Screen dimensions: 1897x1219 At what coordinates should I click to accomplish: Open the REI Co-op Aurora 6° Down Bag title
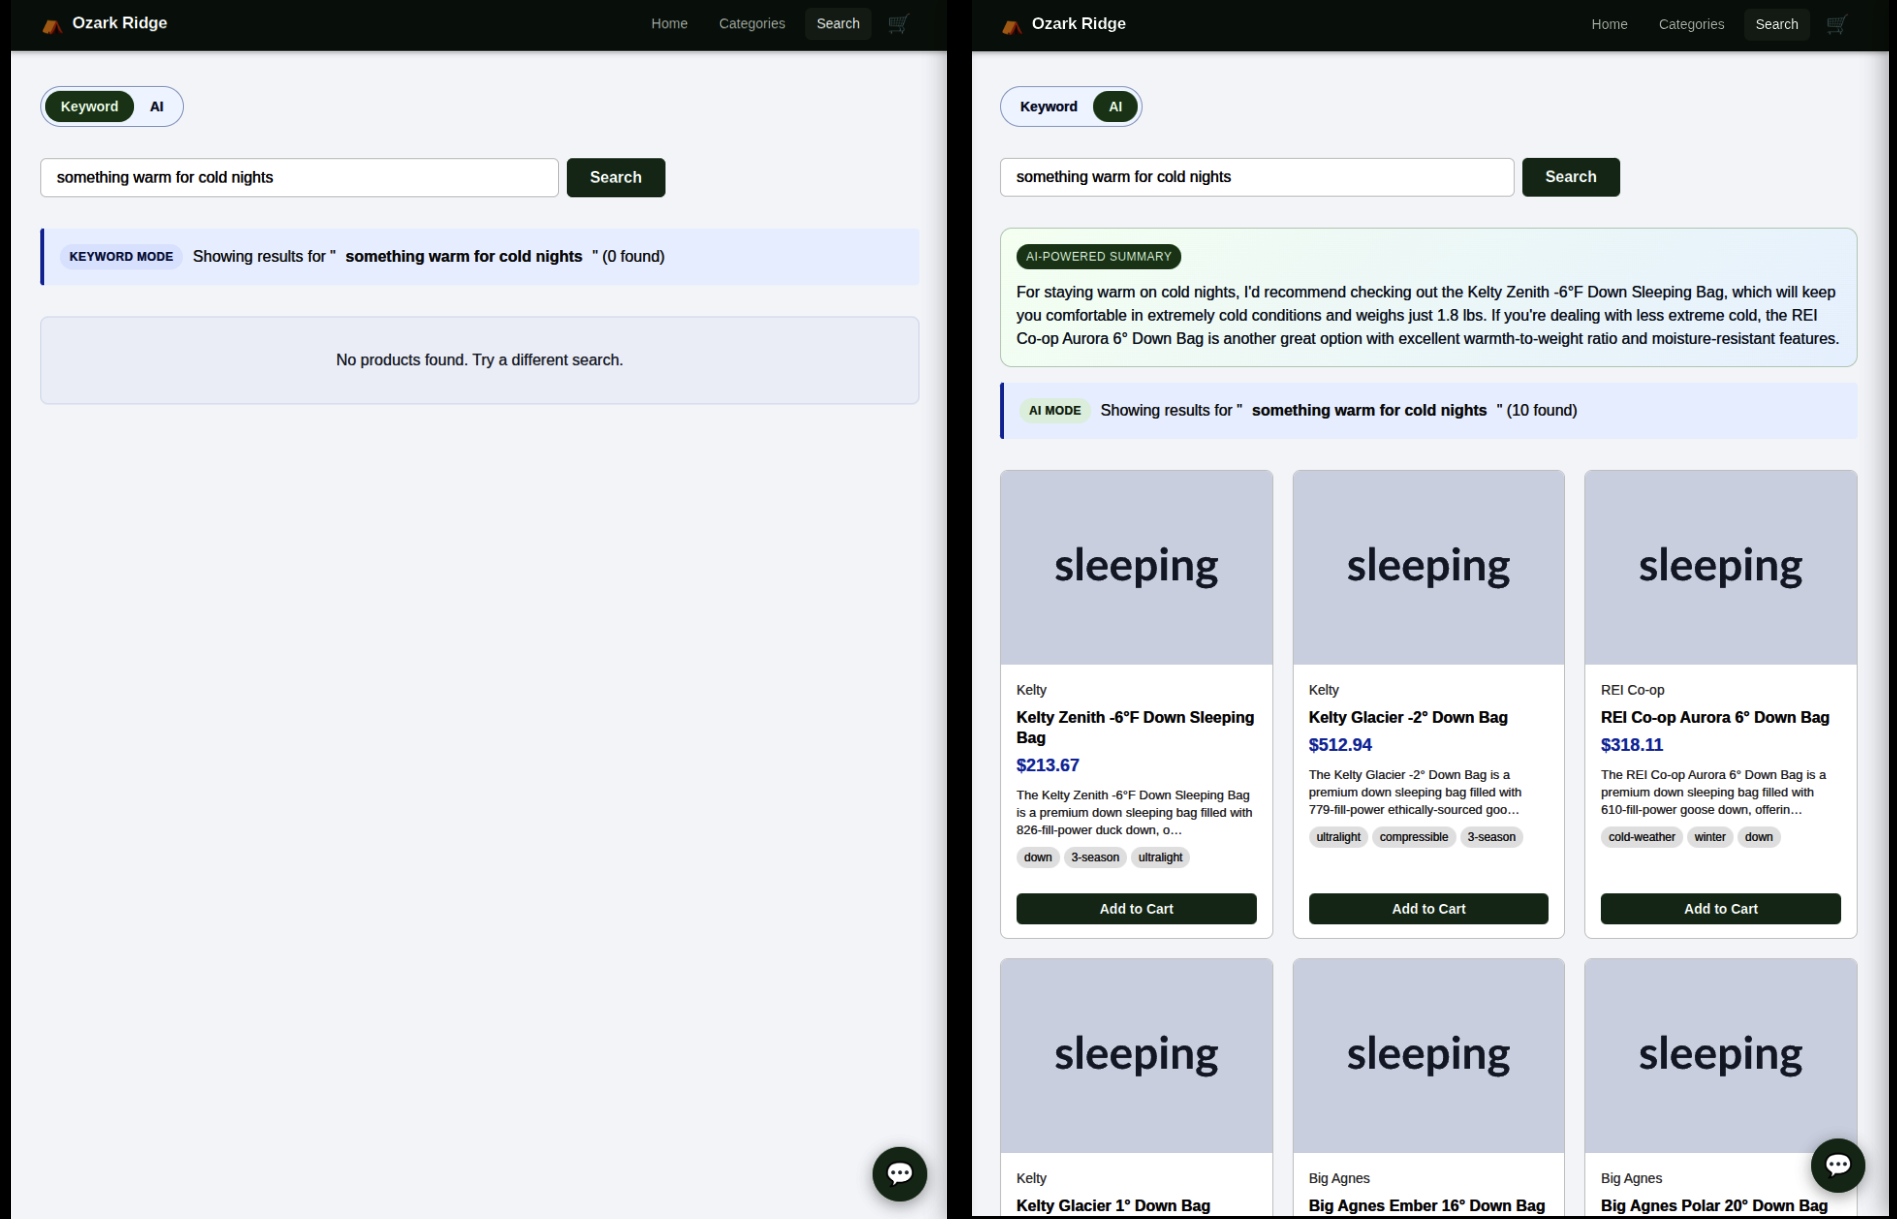point(1715,717)
